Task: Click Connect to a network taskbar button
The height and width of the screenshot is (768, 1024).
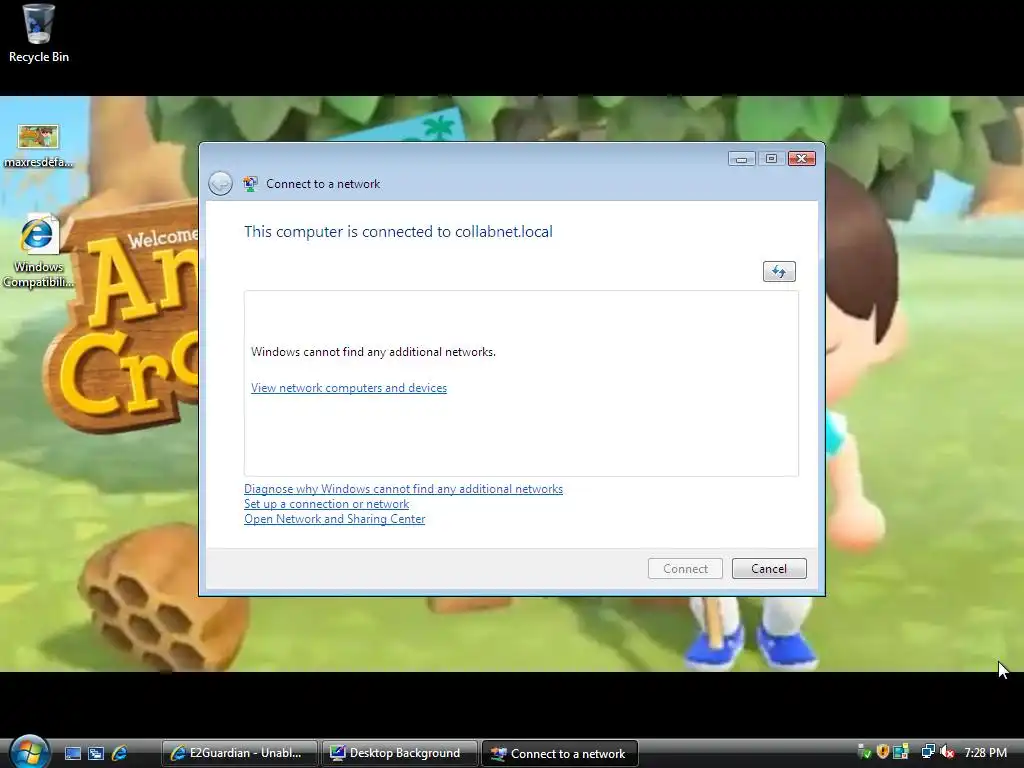Action: (560, 753)
